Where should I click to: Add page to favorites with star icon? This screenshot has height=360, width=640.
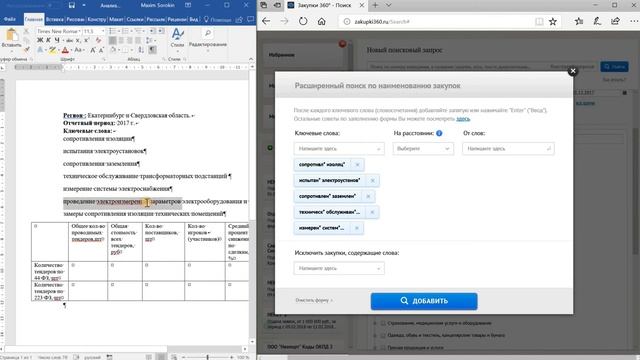click(x=553, y=21)
